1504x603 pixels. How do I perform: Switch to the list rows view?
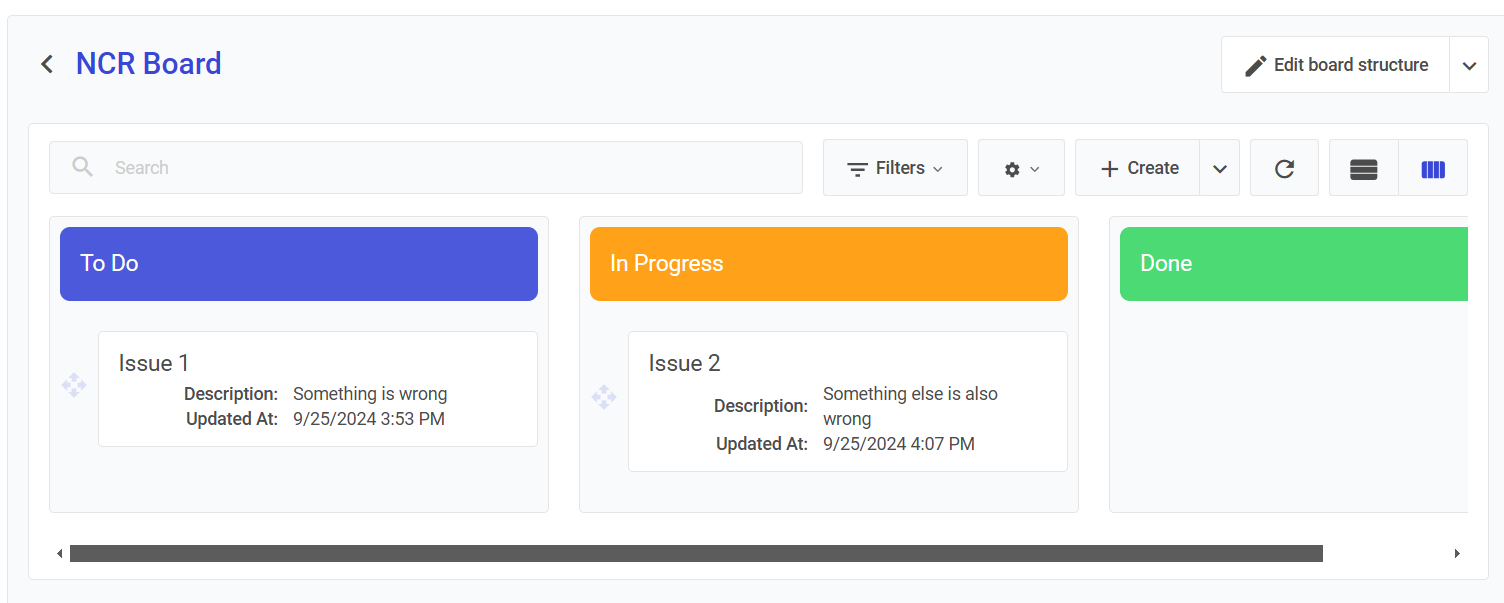pos(1363,169)
